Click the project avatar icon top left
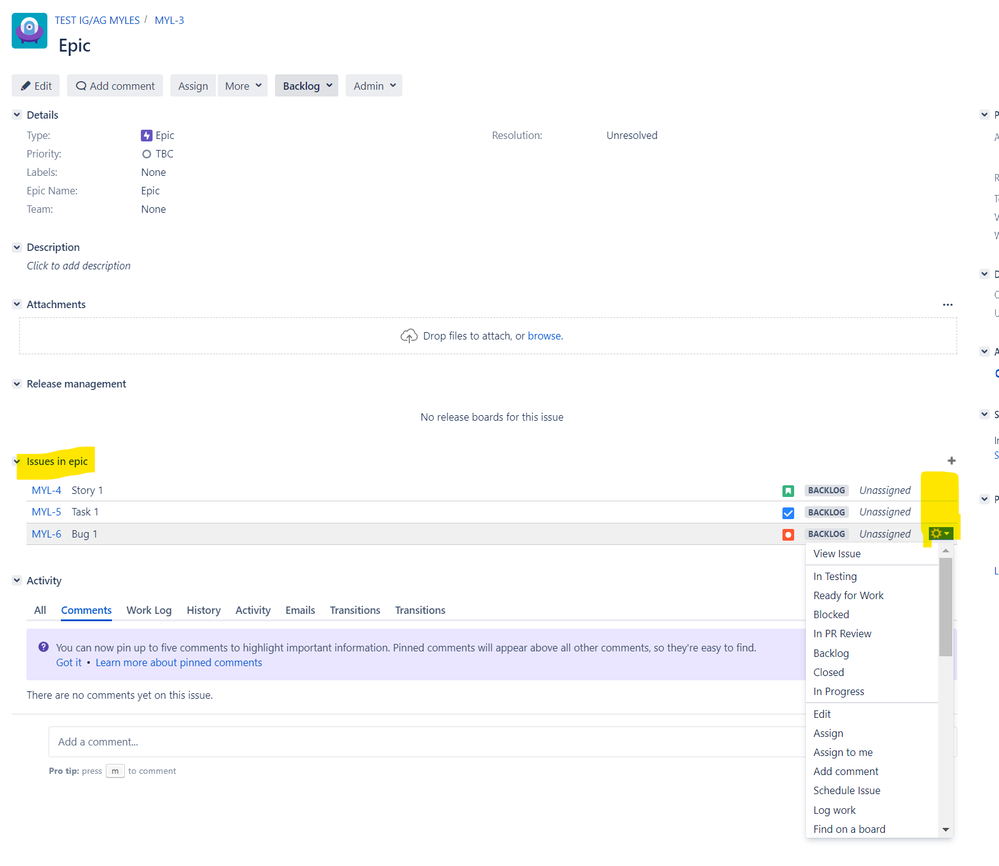Image resolution: width=999 pixels, height=866 pixels. pos(29,31)
